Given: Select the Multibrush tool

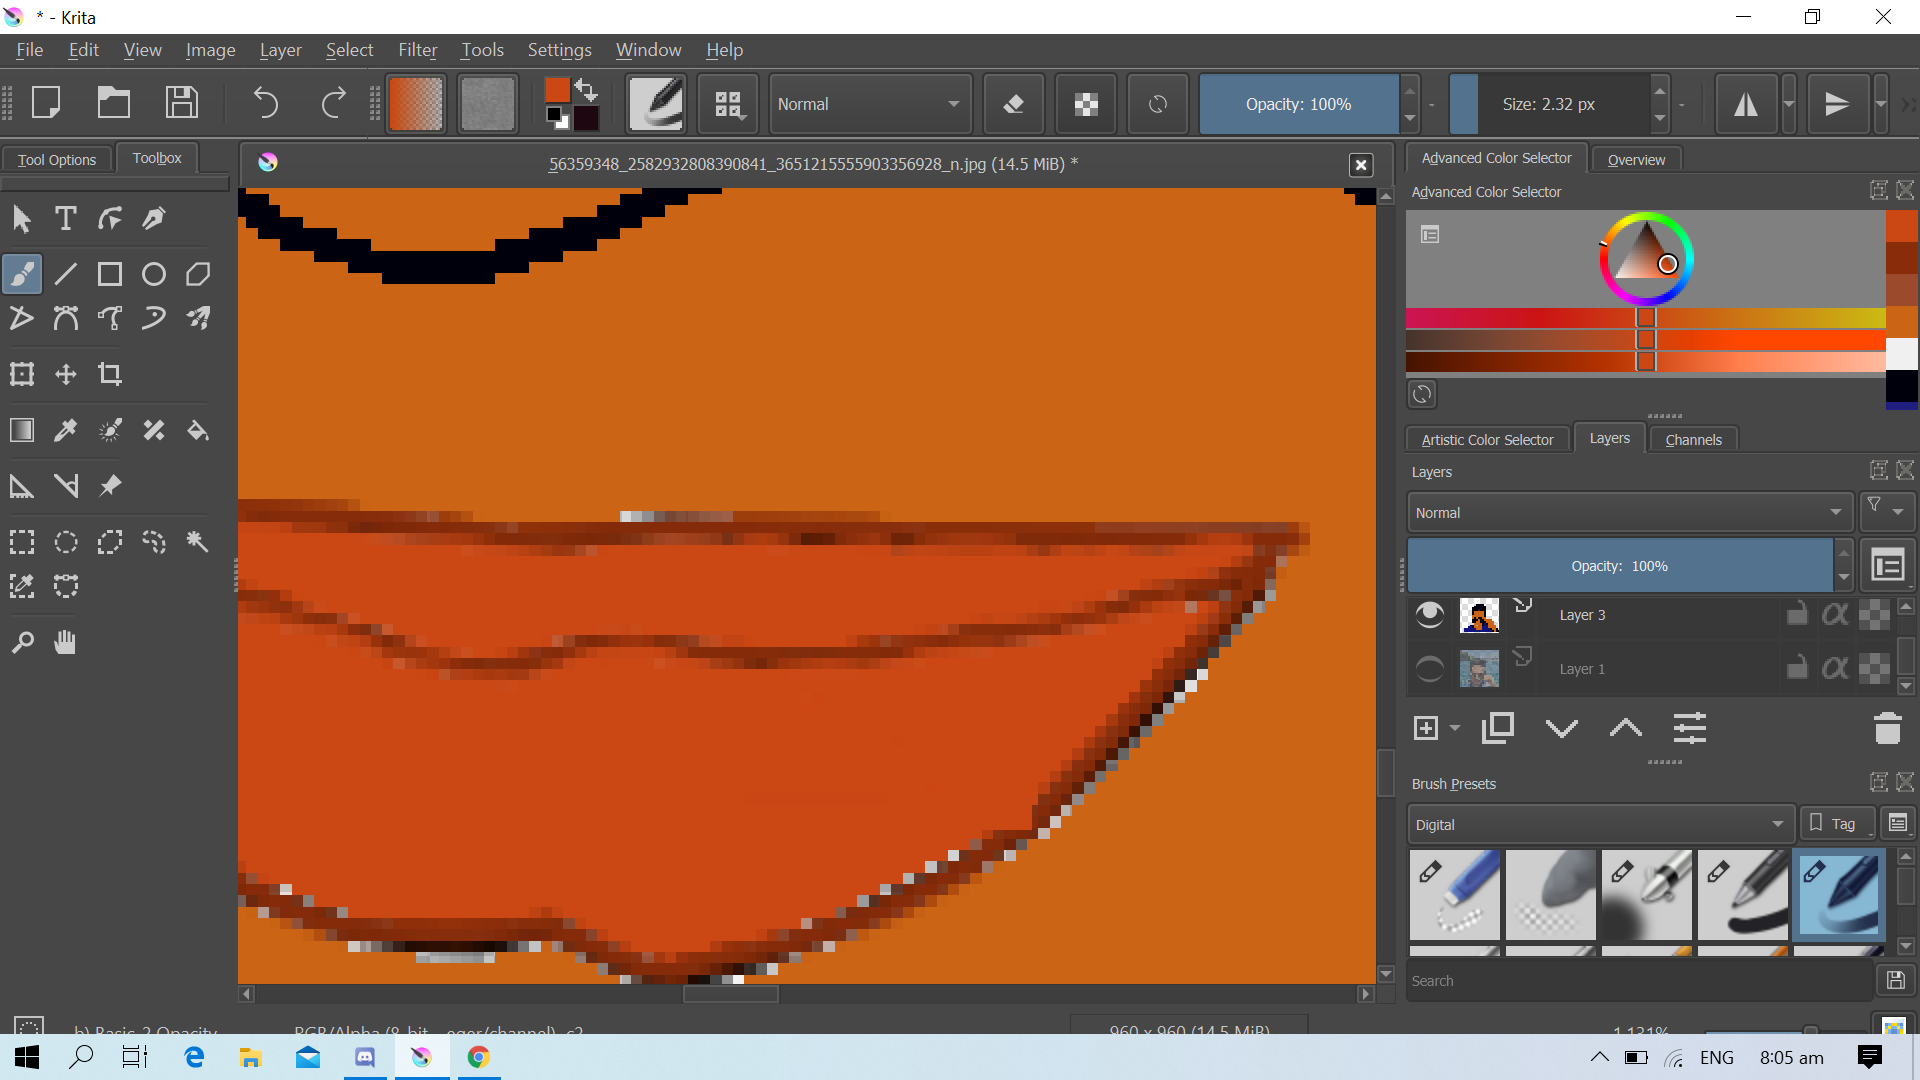Looking at the screenshot, I should (198, 318).
